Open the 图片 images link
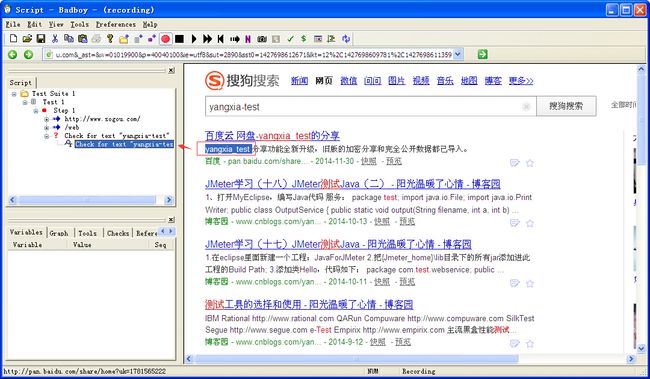 (x=397, y=80)
